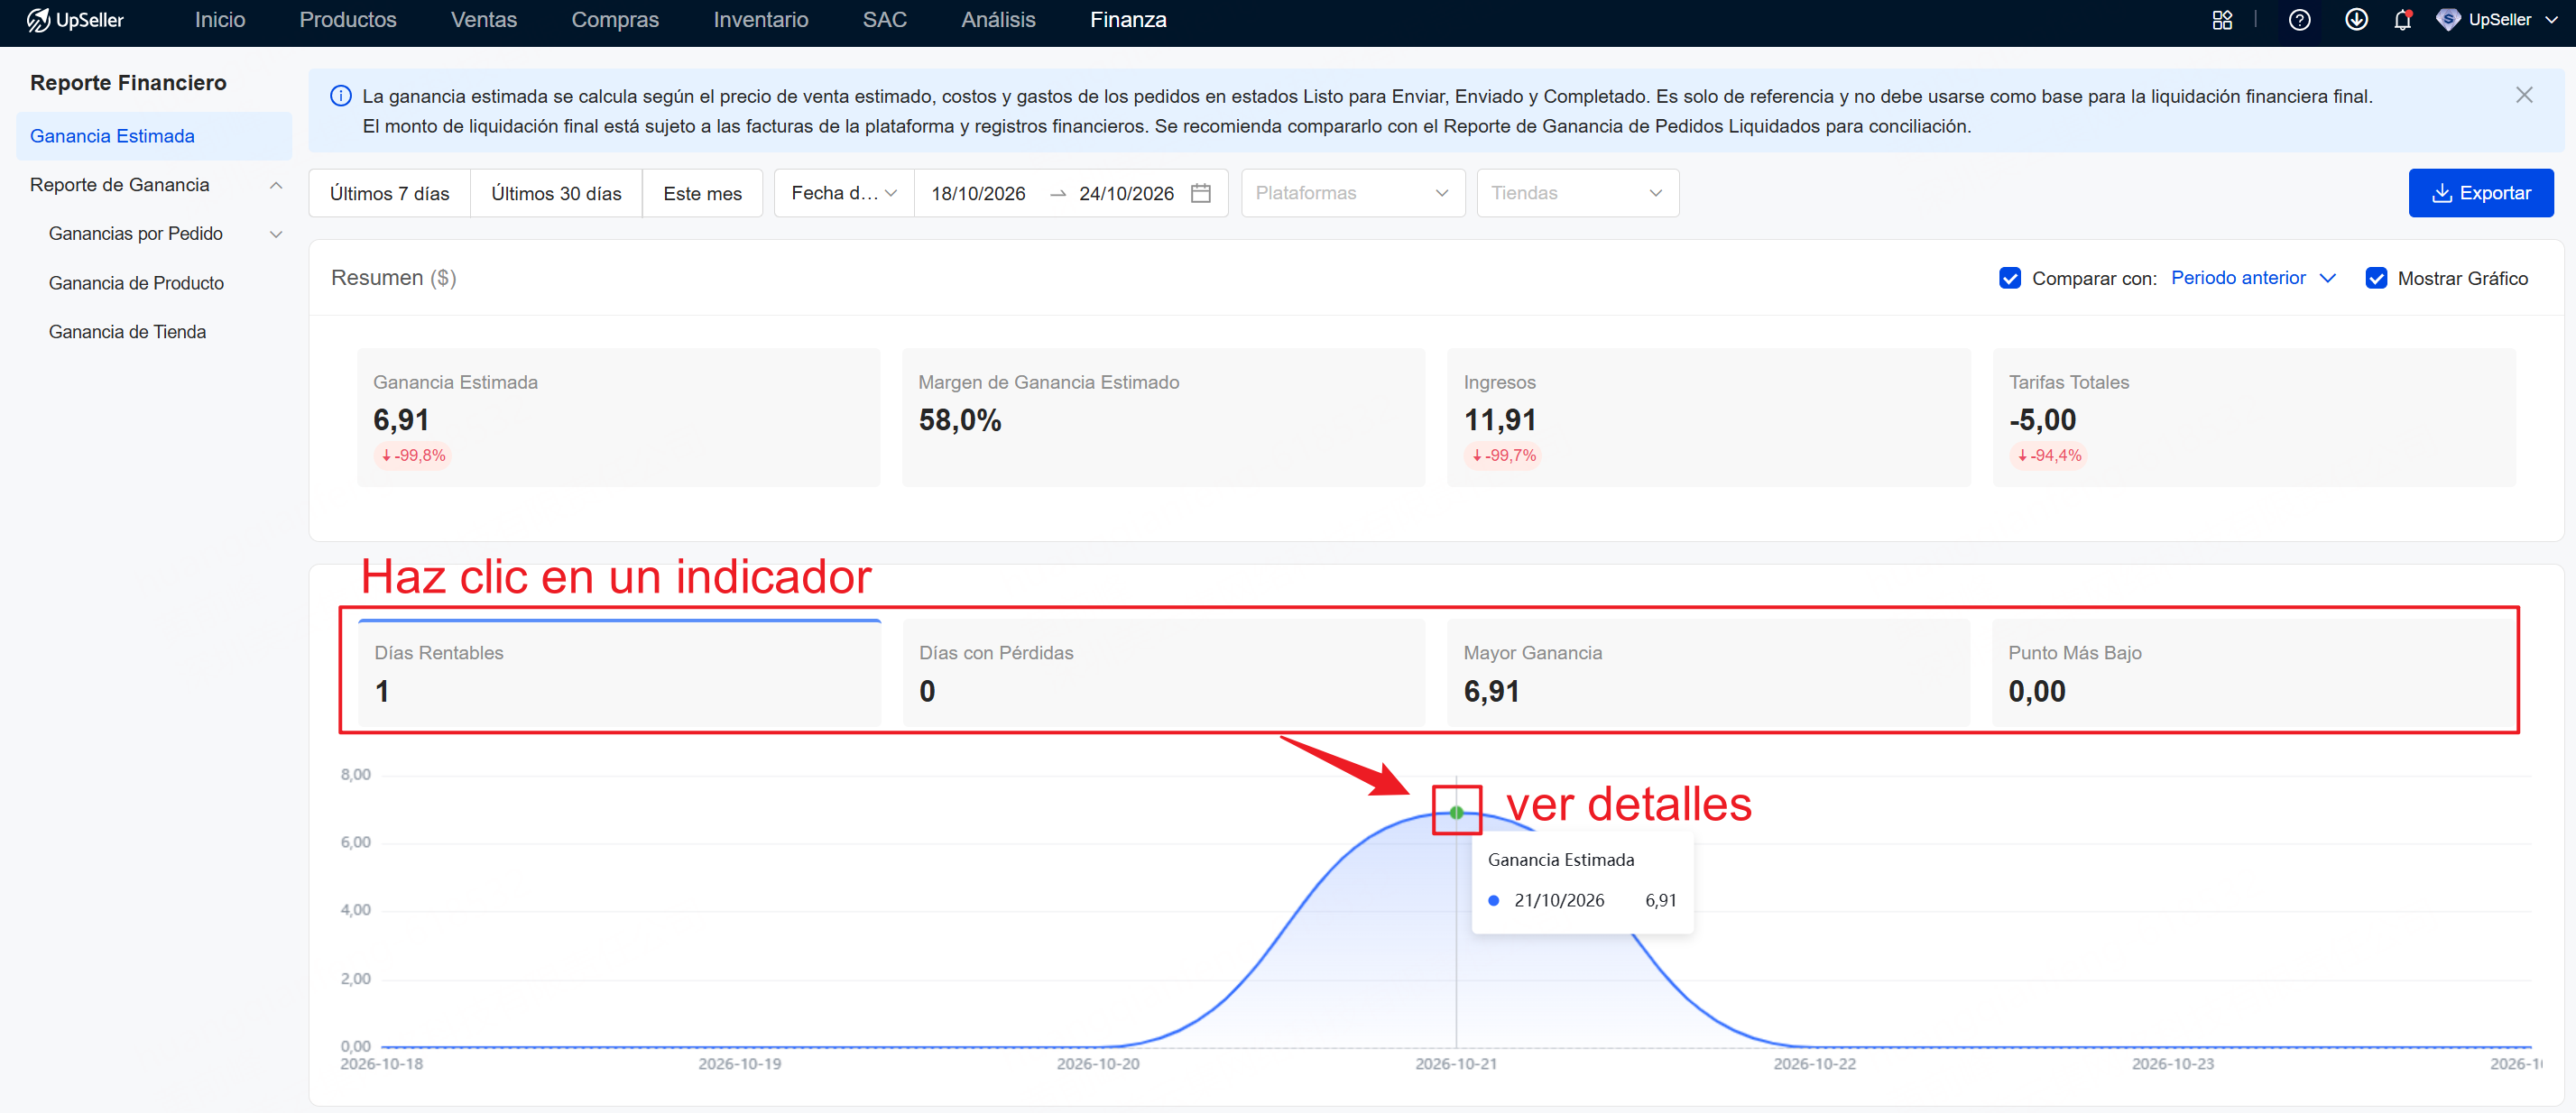Open the Plataformas dropdown
The image size is (2576, 1113).
(x=1352, y=193)
